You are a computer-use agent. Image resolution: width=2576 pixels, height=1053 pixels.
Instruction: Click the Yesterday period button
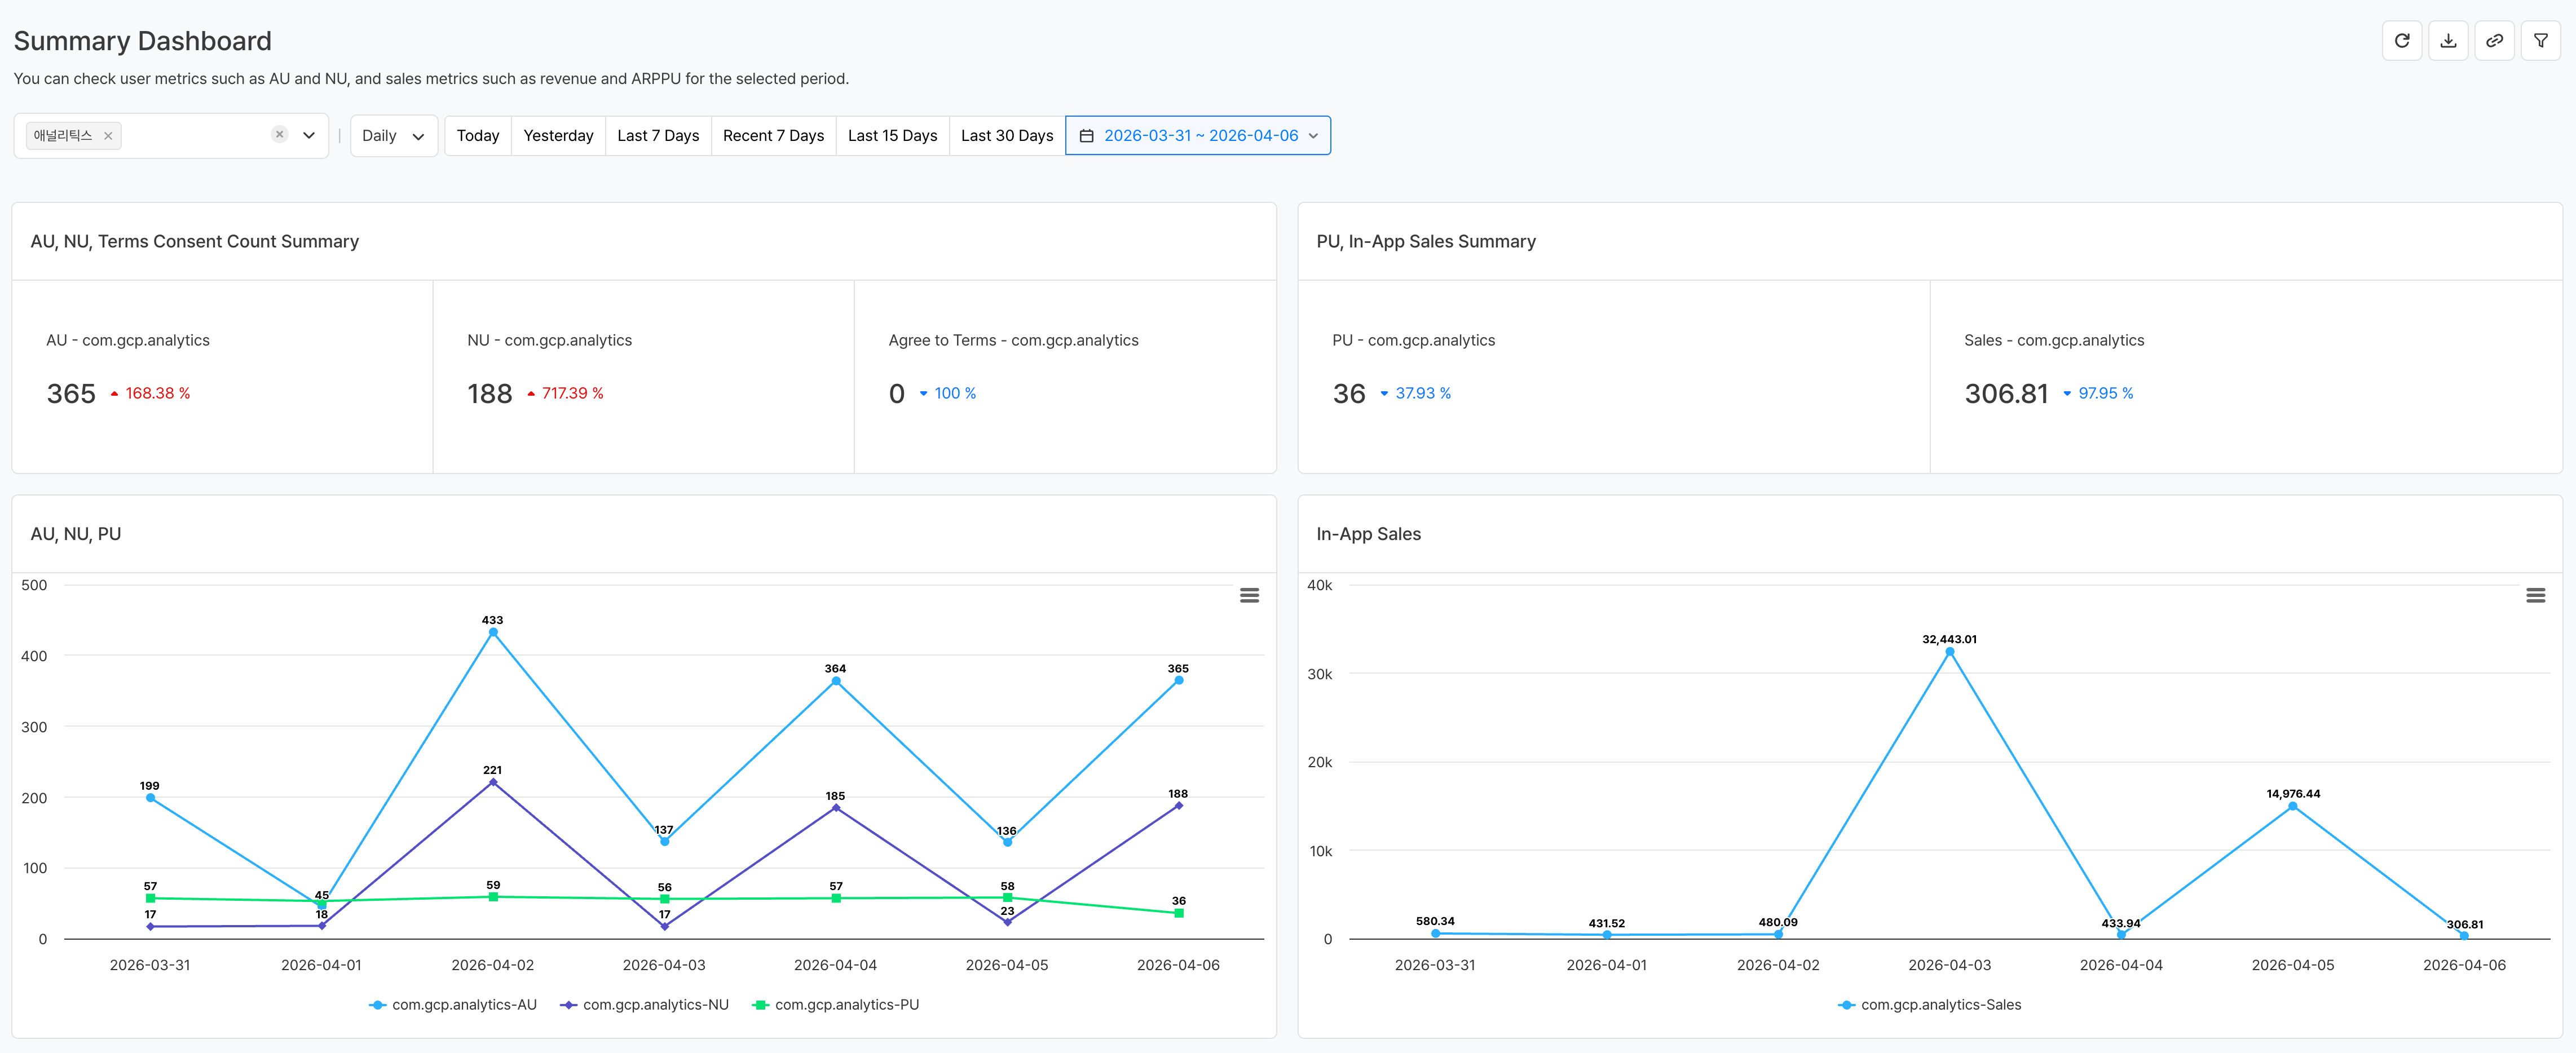click(558, 136)
